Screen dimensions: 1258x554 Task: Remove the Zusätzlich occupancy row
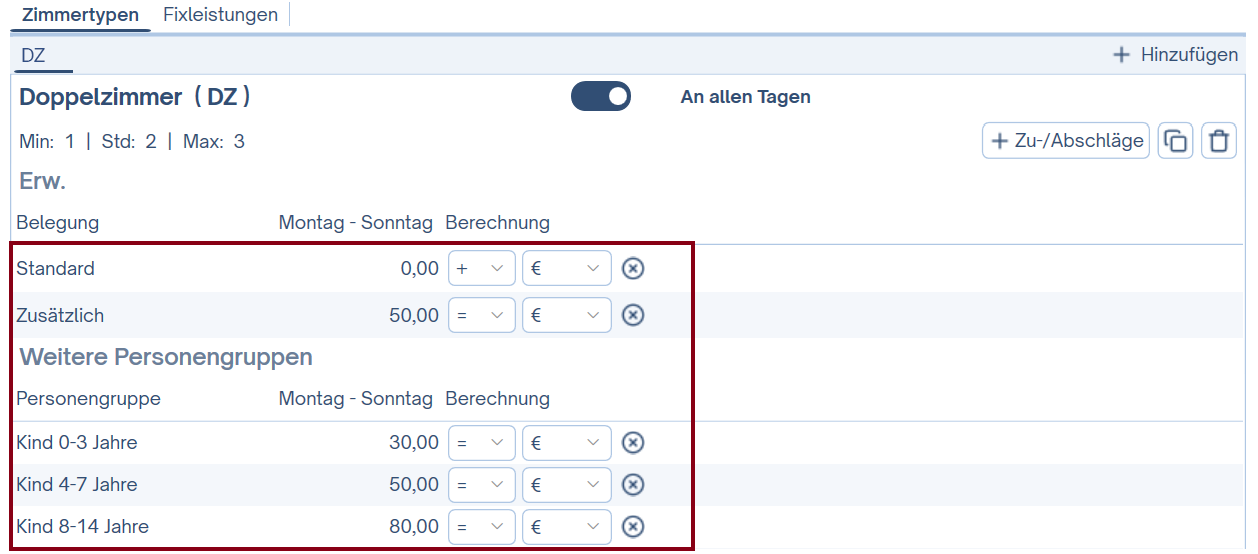click(x=632, y=315)
